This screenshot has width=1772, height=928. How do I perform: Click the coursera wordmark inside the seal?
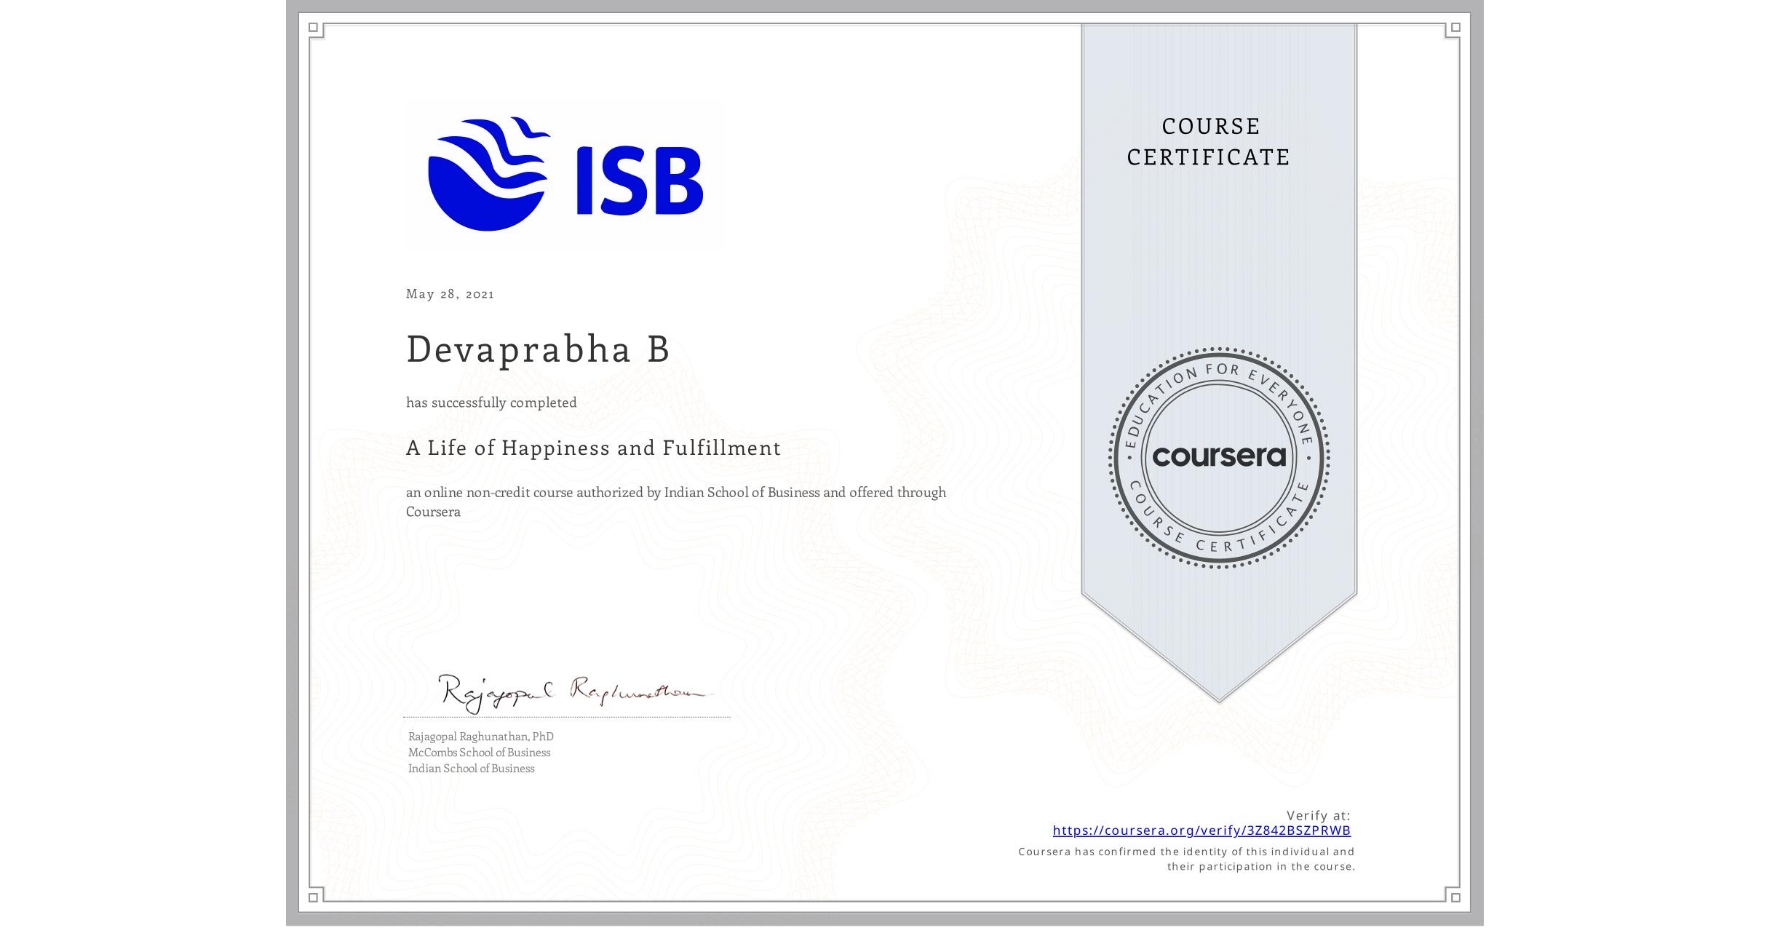pyautogui.click(x=1219, y=457)
